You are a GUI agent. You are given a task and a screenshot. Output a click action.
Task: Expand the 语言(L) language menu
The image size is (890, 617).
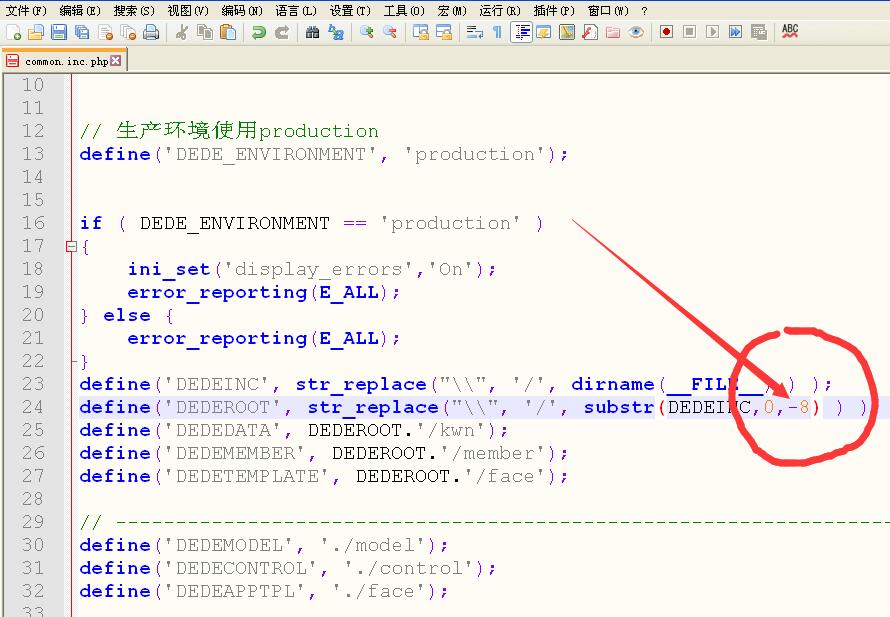click(296, 10)
